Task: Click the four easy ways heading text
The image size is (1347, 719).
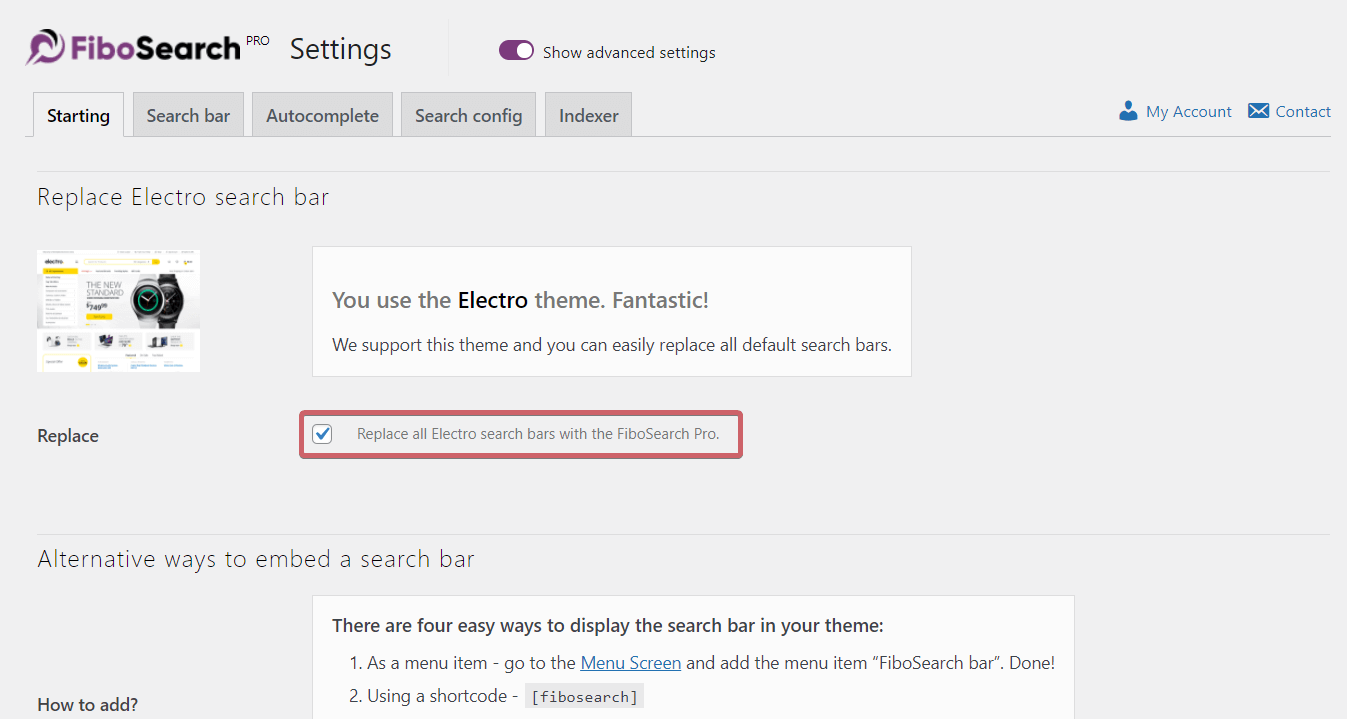Action: 608,626
